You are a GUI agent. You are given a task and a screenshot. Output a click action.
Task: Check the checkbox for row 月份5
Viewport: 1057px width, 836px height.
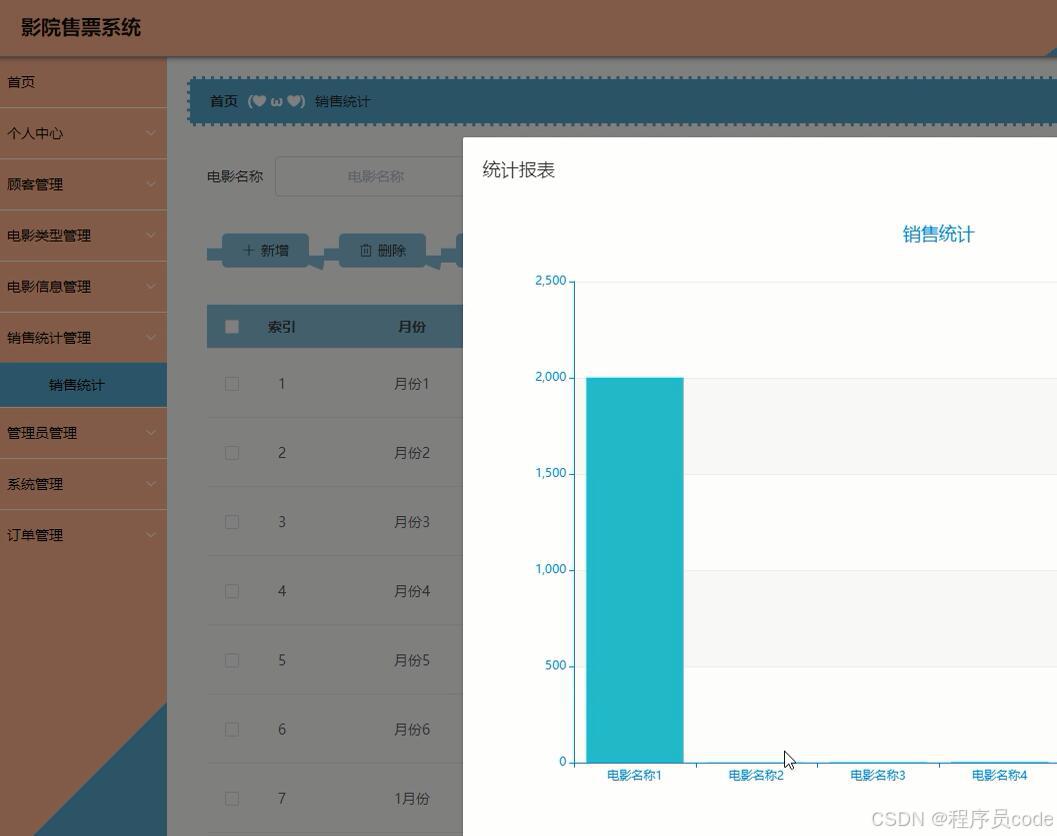[232, 660]
